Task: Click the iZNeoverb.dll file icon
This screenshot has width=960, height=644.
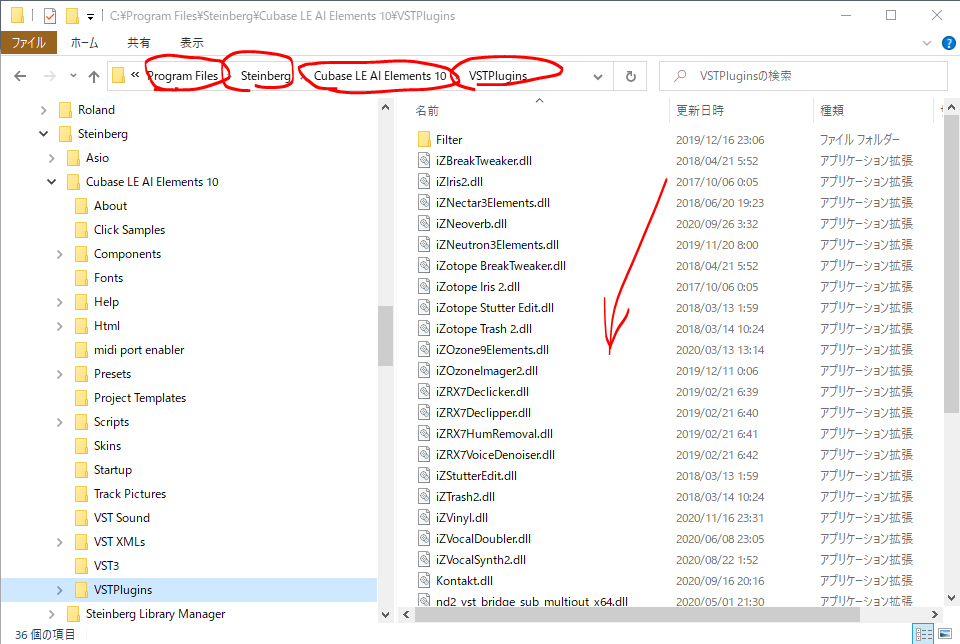Action: click(424, 223)
